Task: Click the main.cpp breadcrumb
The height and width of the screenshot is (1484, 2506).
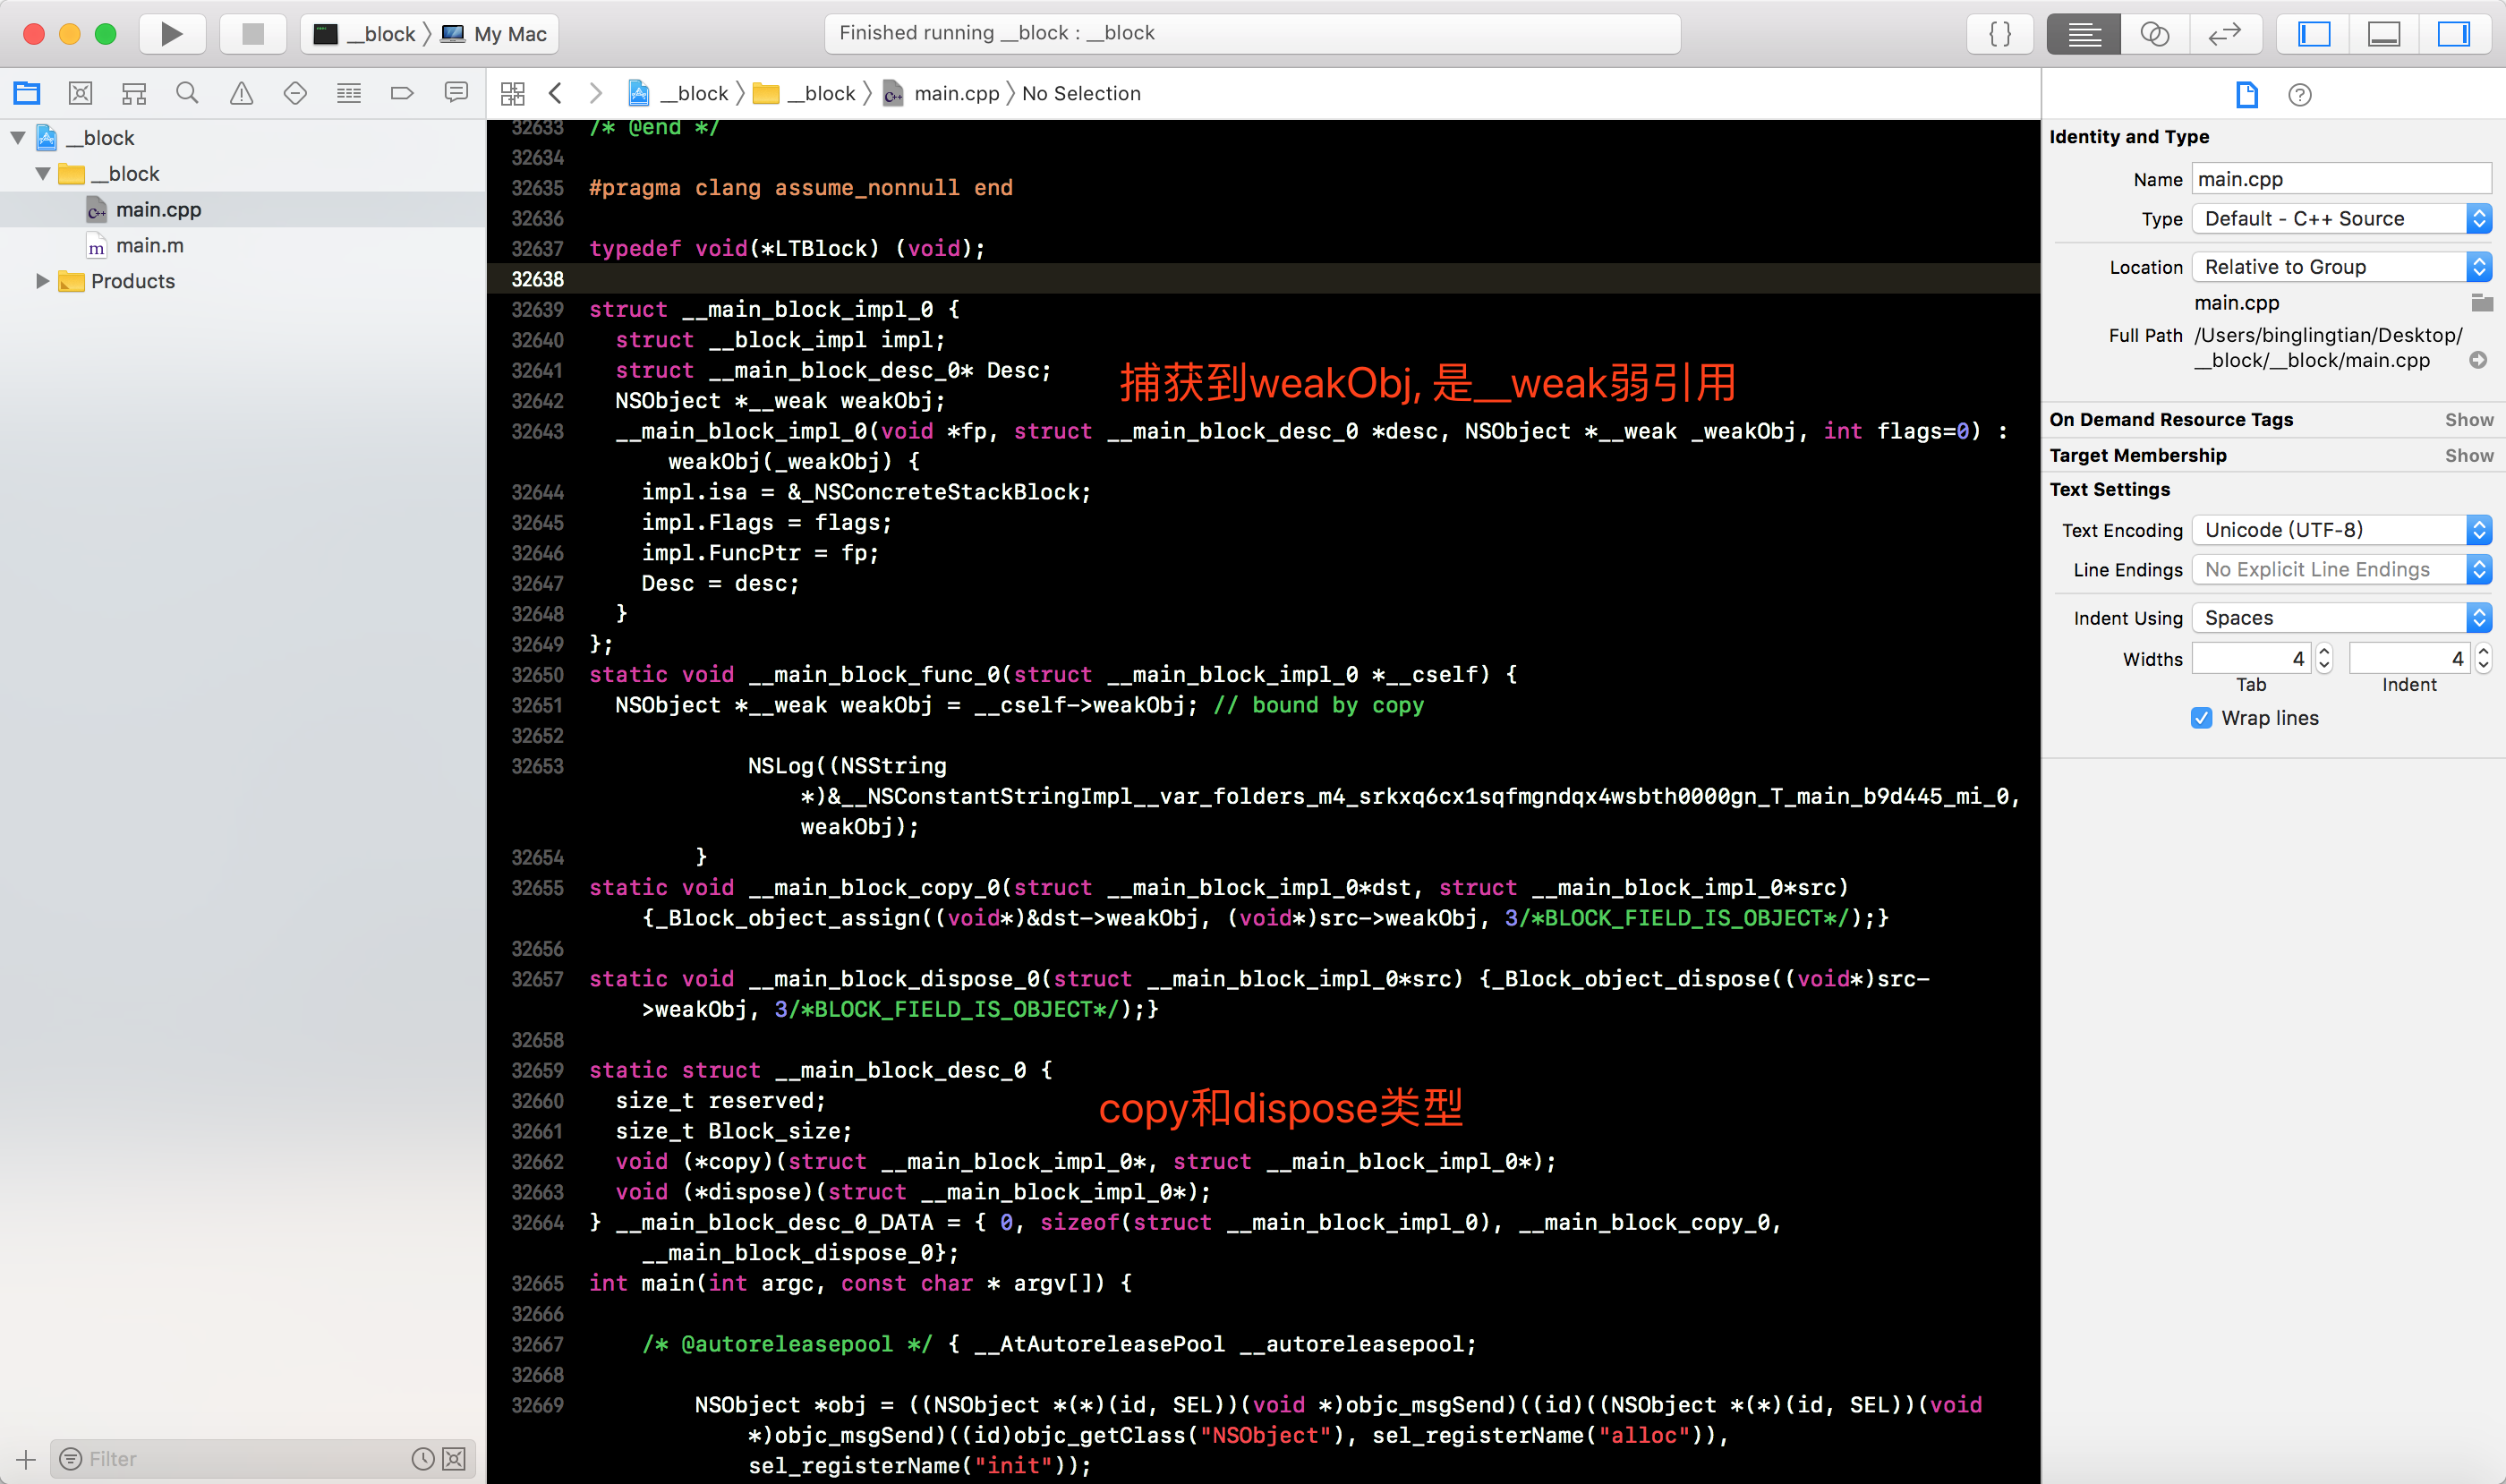Action: (941, 93)
